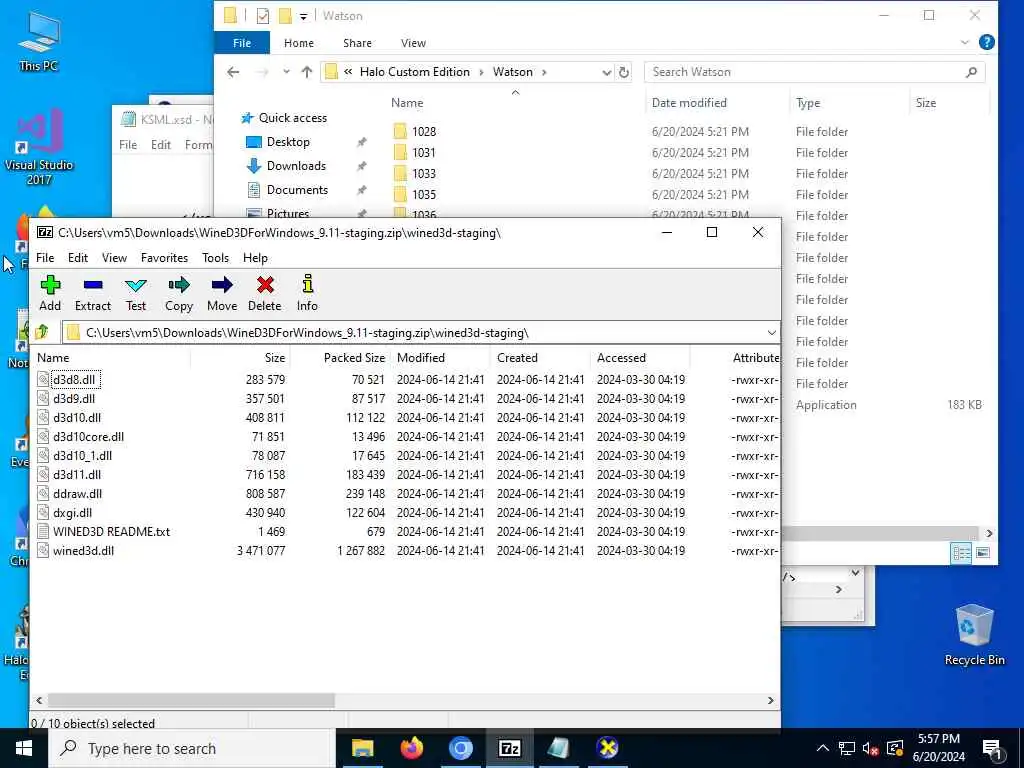Select WINED3D README.txt file
Viewport: 1024px width, 768px height.
coord(111,532)
